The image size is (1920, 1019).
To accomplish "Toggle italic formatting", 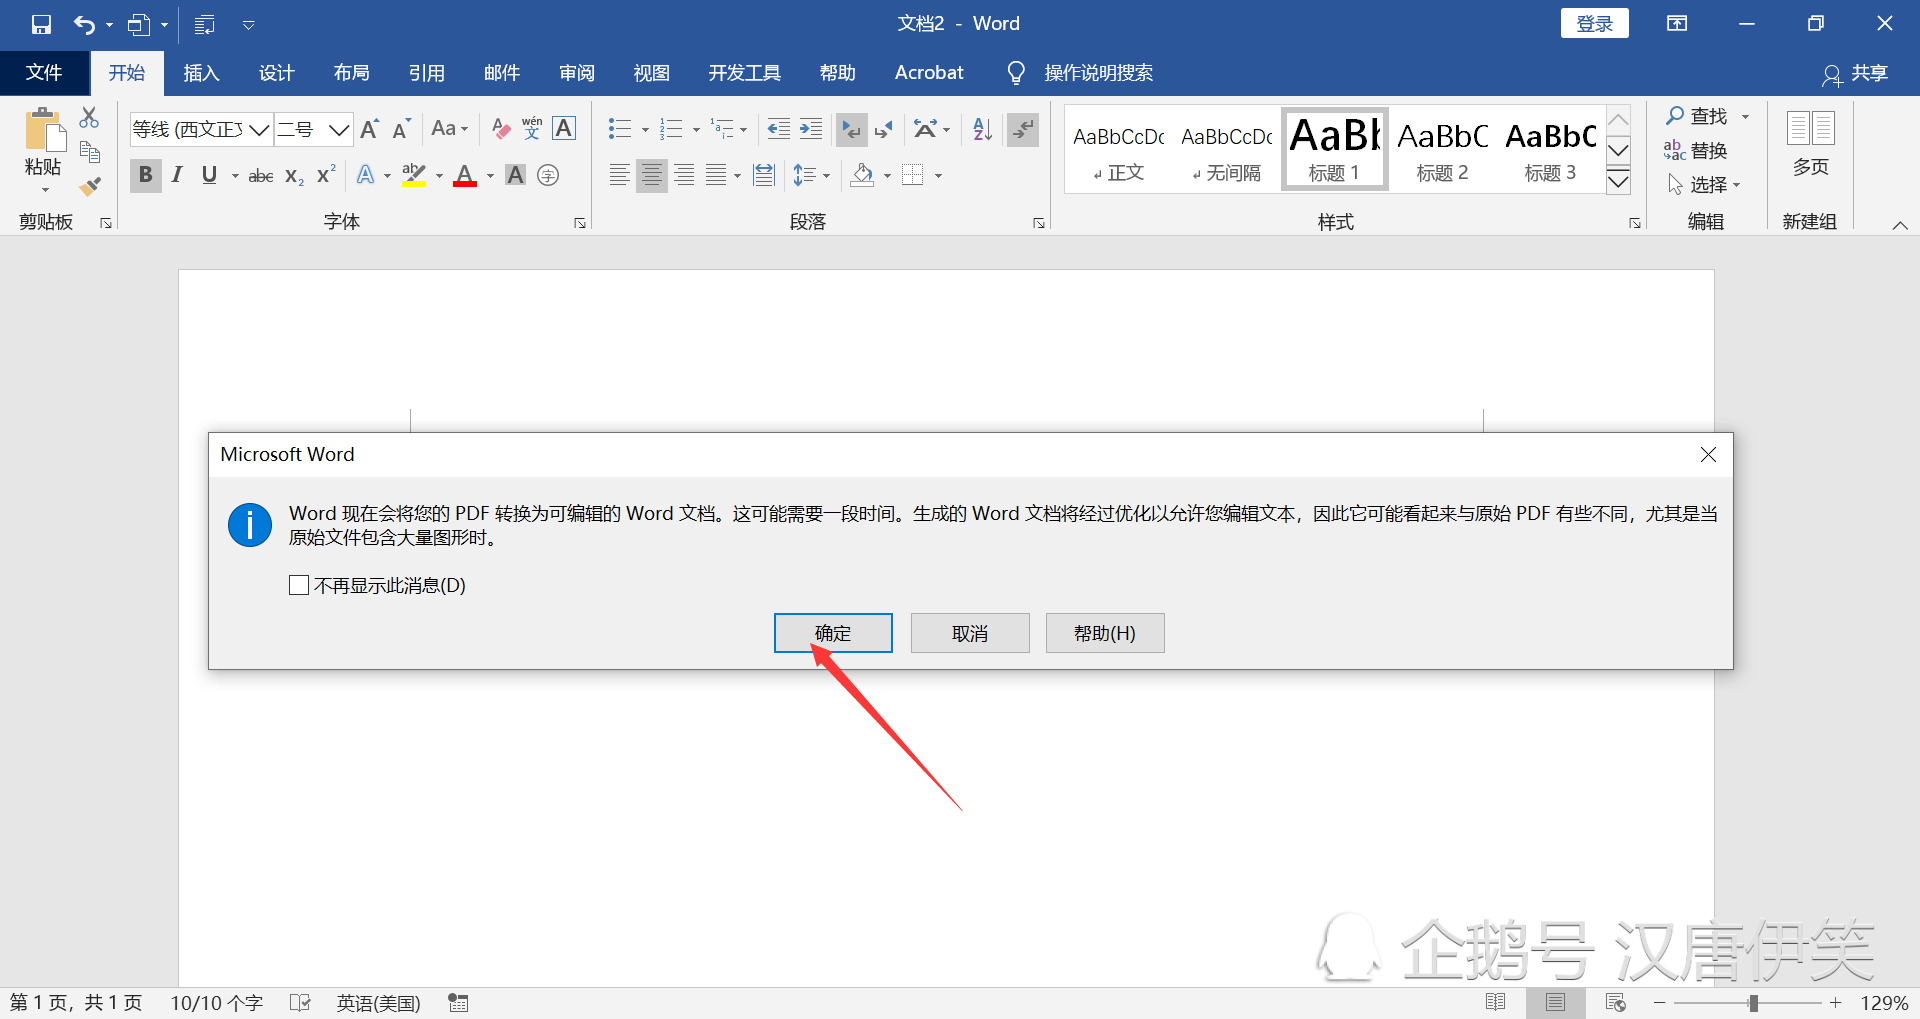I will click(177, 175).
